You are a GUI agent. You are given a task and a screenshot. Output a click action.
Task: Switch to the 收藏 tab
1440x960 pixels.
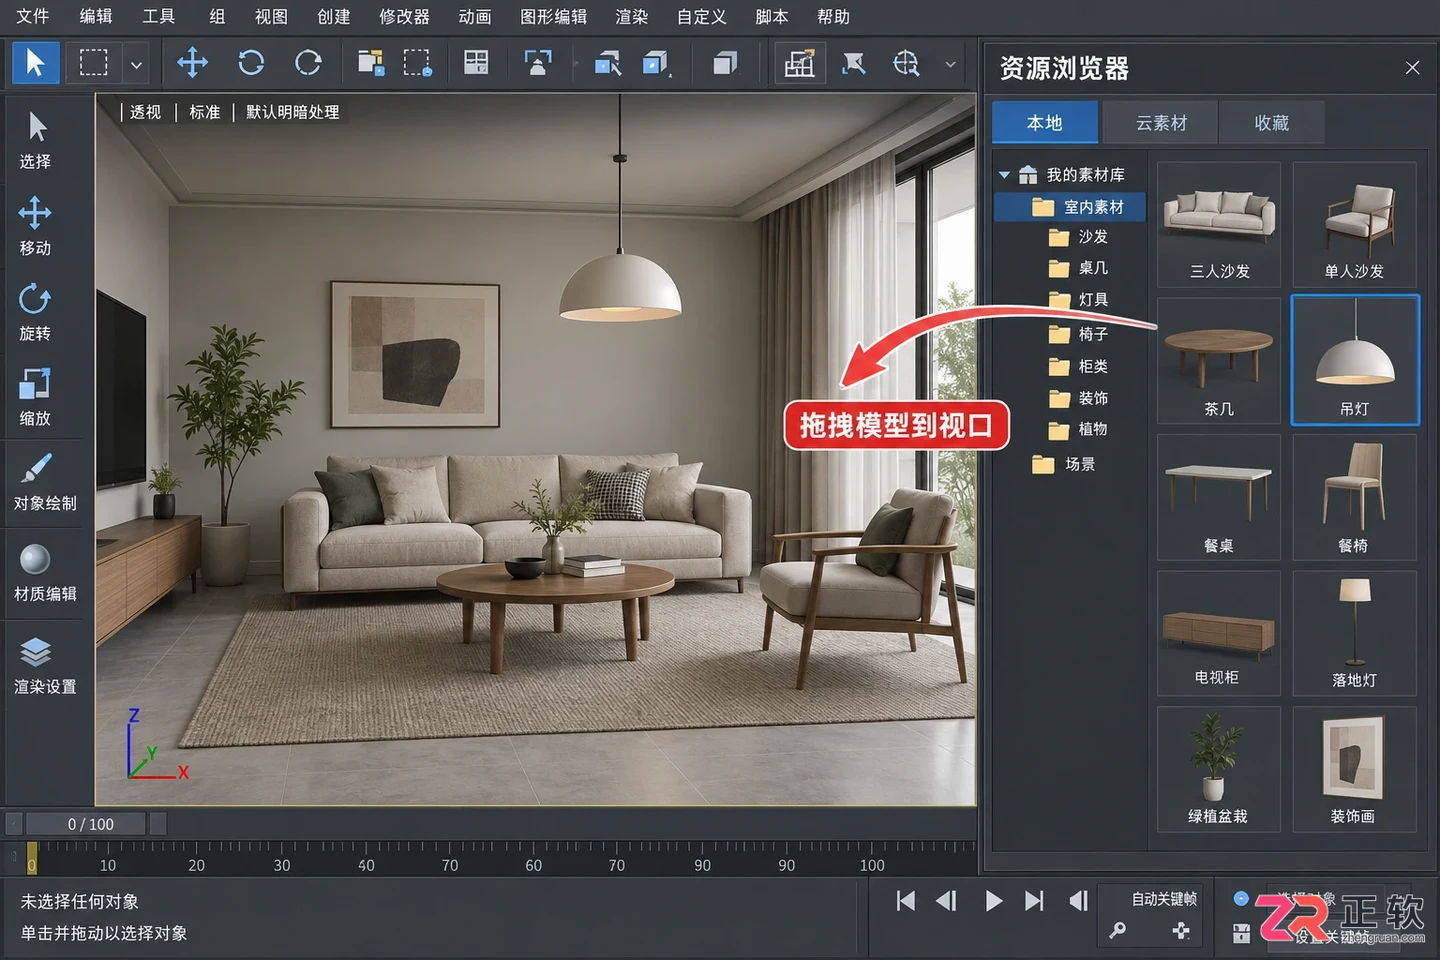pos(1272,123)
